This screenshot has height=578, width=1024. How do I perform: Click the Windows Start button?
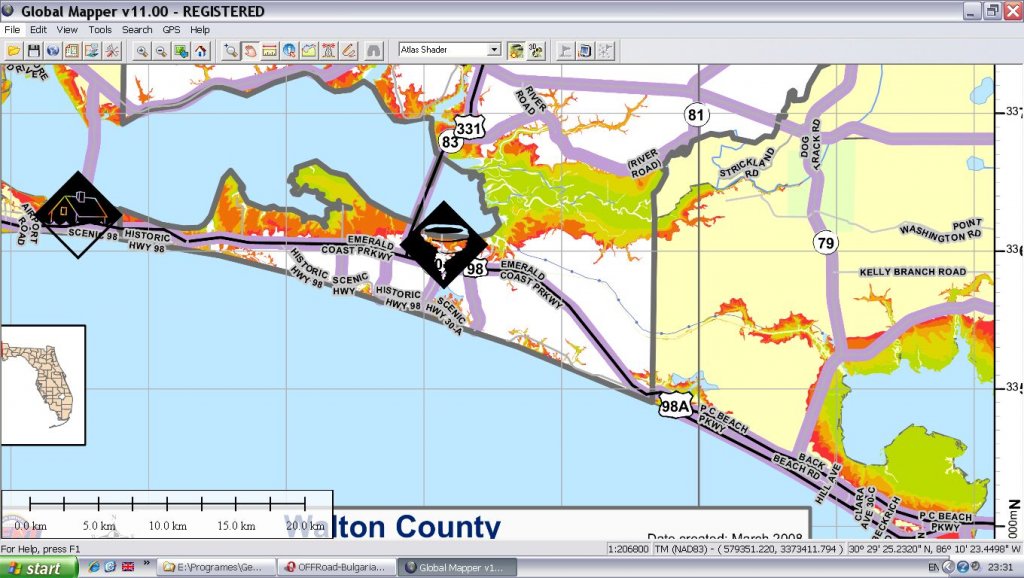click(39, 568)
